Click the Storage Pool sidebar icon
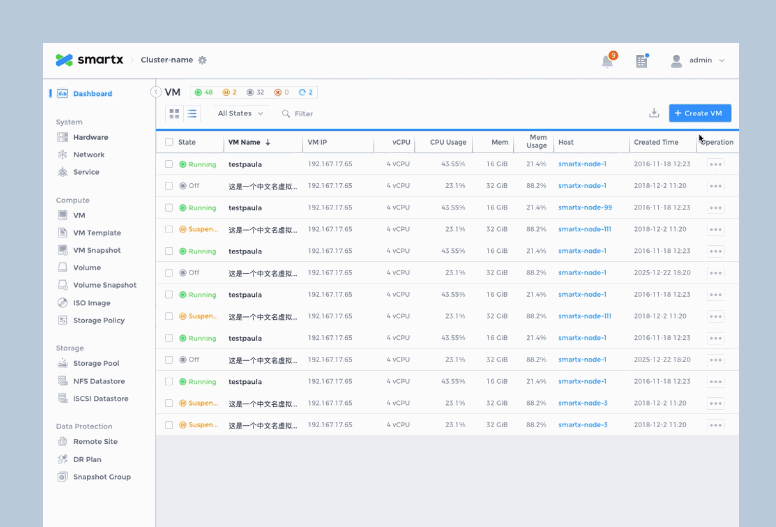 click(x=62, y=363)
